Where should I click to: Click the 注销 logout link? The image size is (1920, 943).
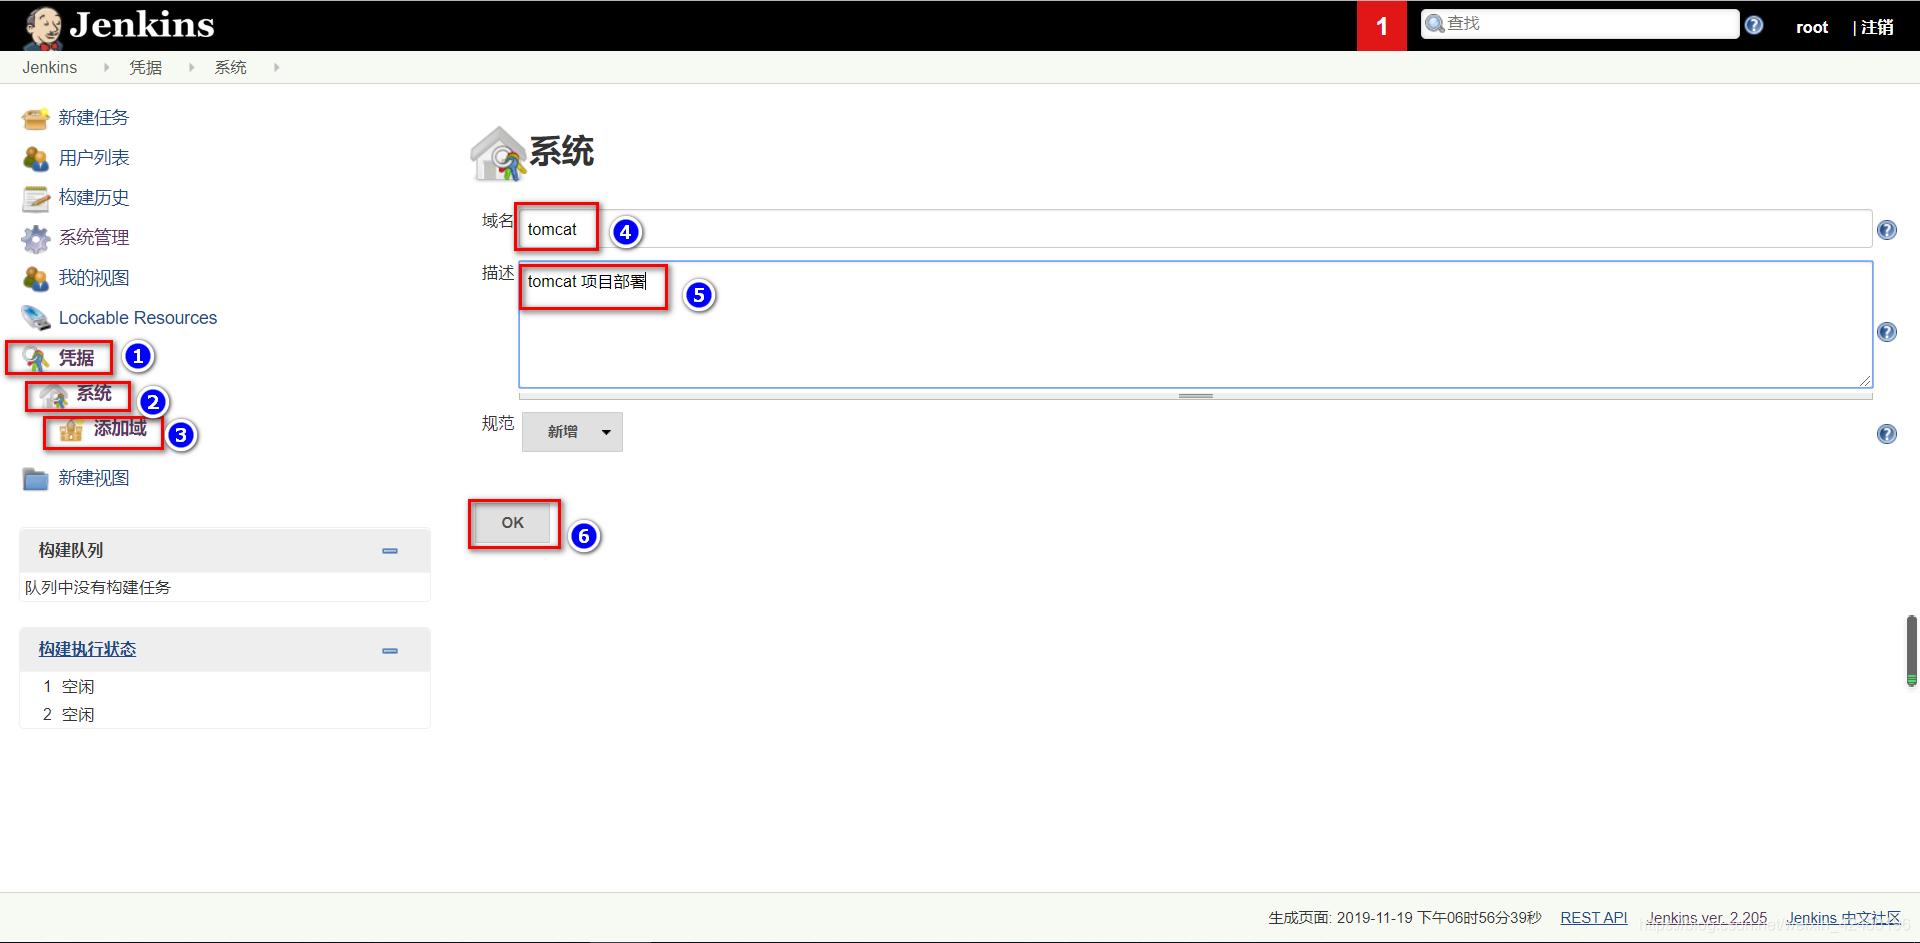coord(1877,27)
